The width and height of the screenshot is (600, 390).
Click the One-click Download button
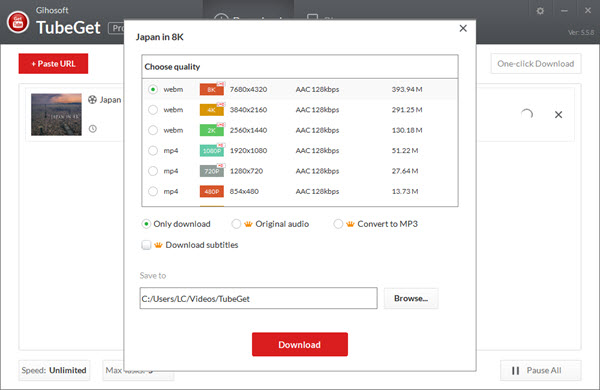coord(536,64)
